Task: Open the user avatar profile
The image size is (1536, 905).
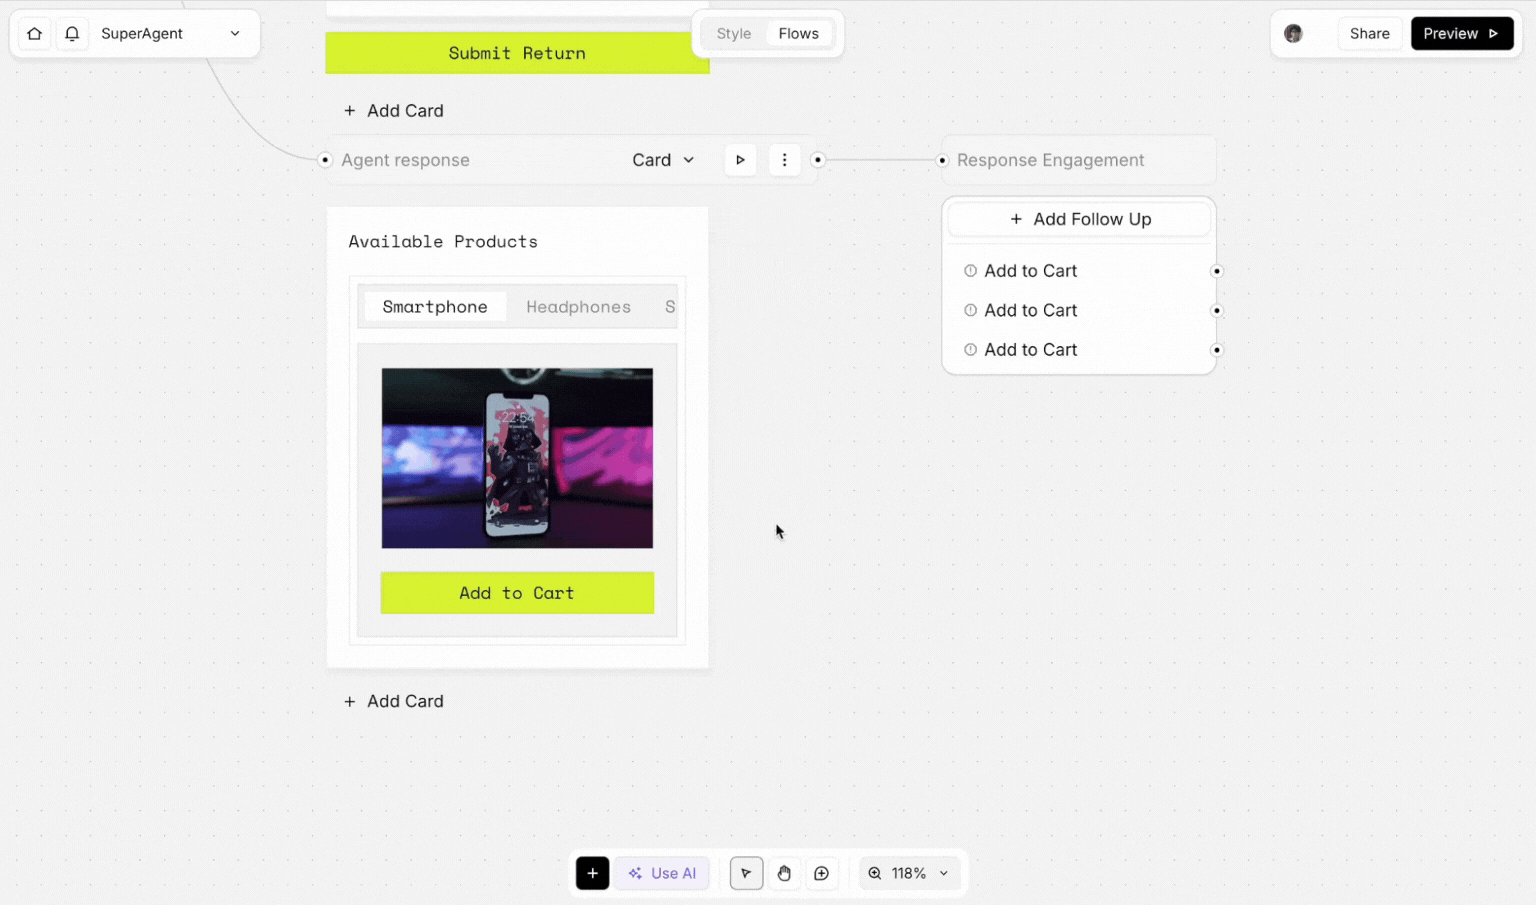Action: pyautogui.click(x=1293, y=34)
